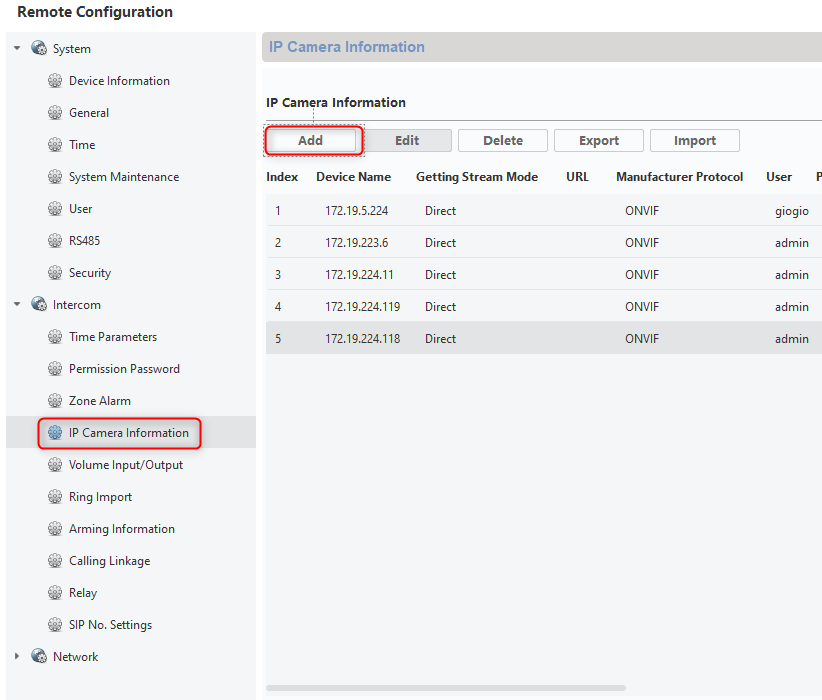Image resolution: width=822 pixels, height=700 pixels.
Task: Open SIP No. Settings
Action: pos(110,624)
